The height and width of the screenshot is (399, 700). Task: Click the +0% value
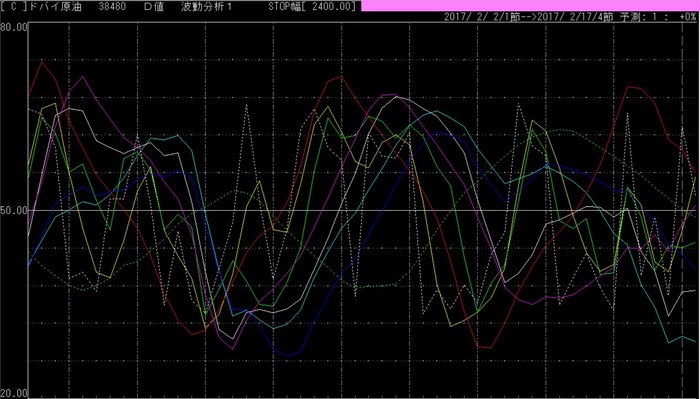click(x=688, y=17)
